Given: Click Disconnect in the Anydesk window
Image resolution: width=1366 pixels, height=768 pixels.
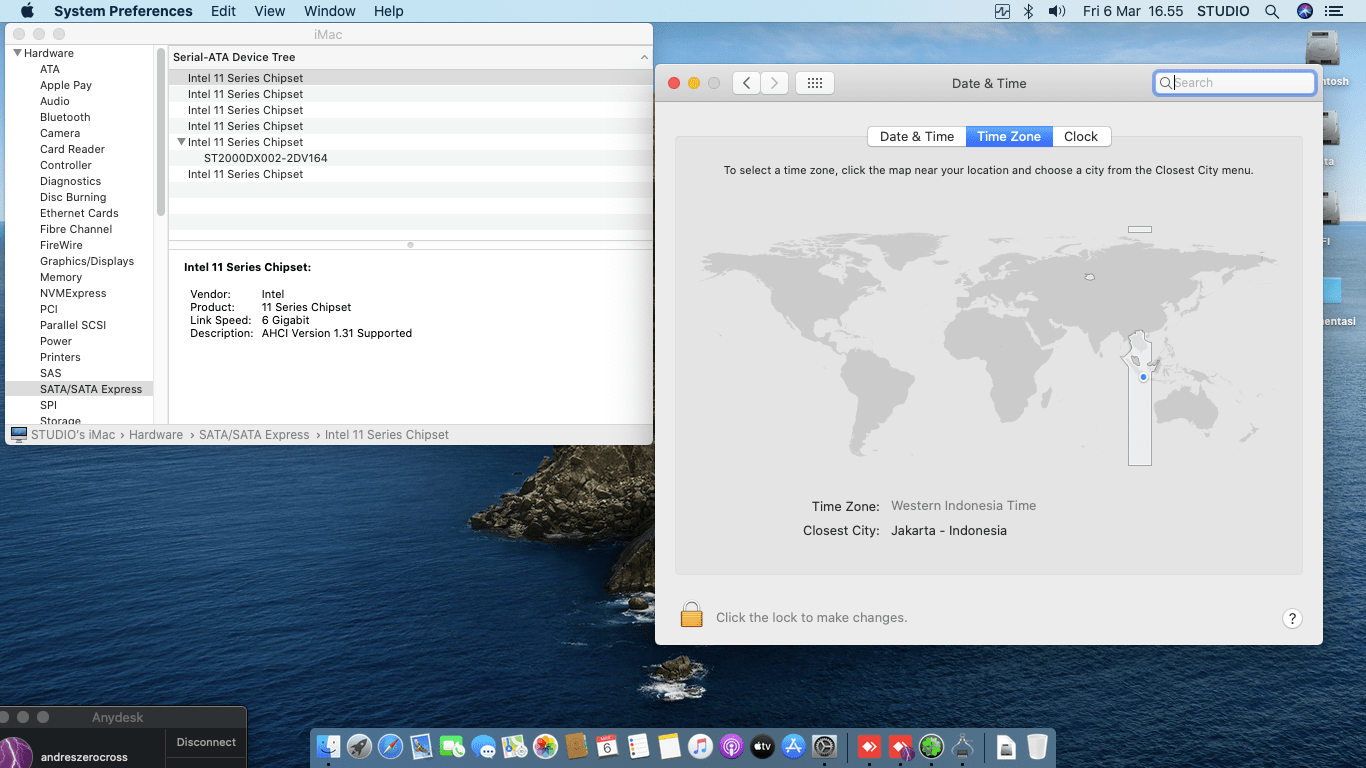Looking at the screenshot, I should 206,742.
